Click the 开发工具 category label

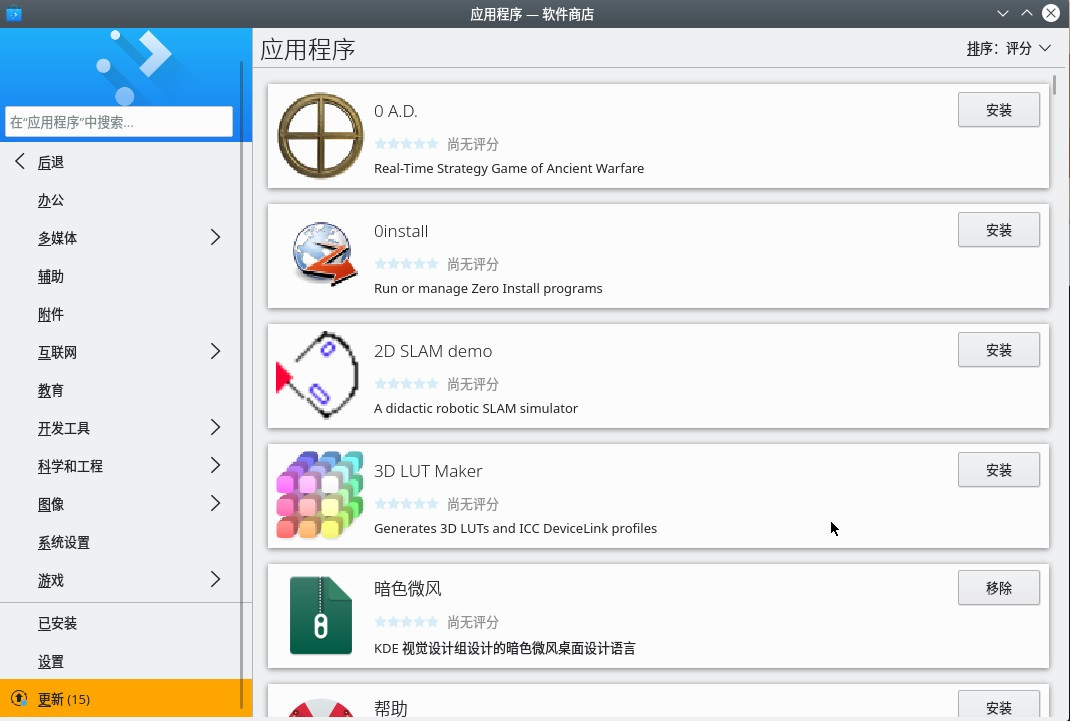pos(63,428)
